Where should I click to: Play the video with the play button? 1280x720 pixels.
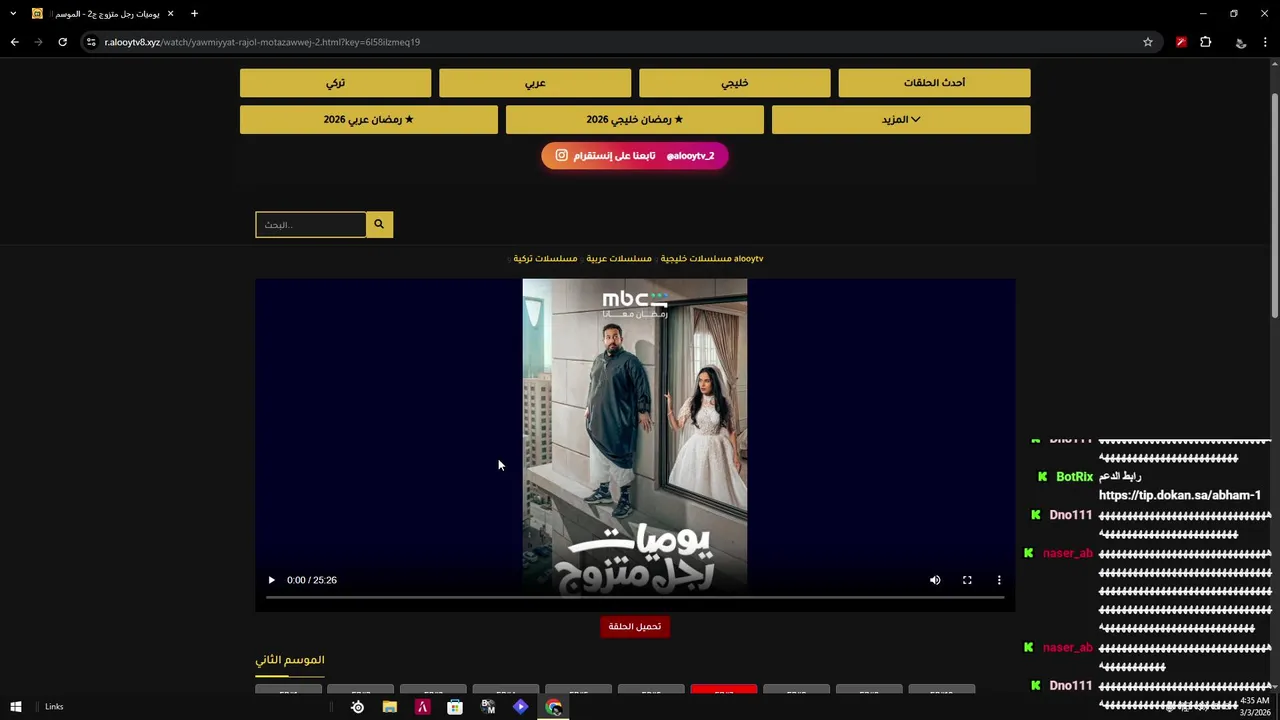[271, 580]
